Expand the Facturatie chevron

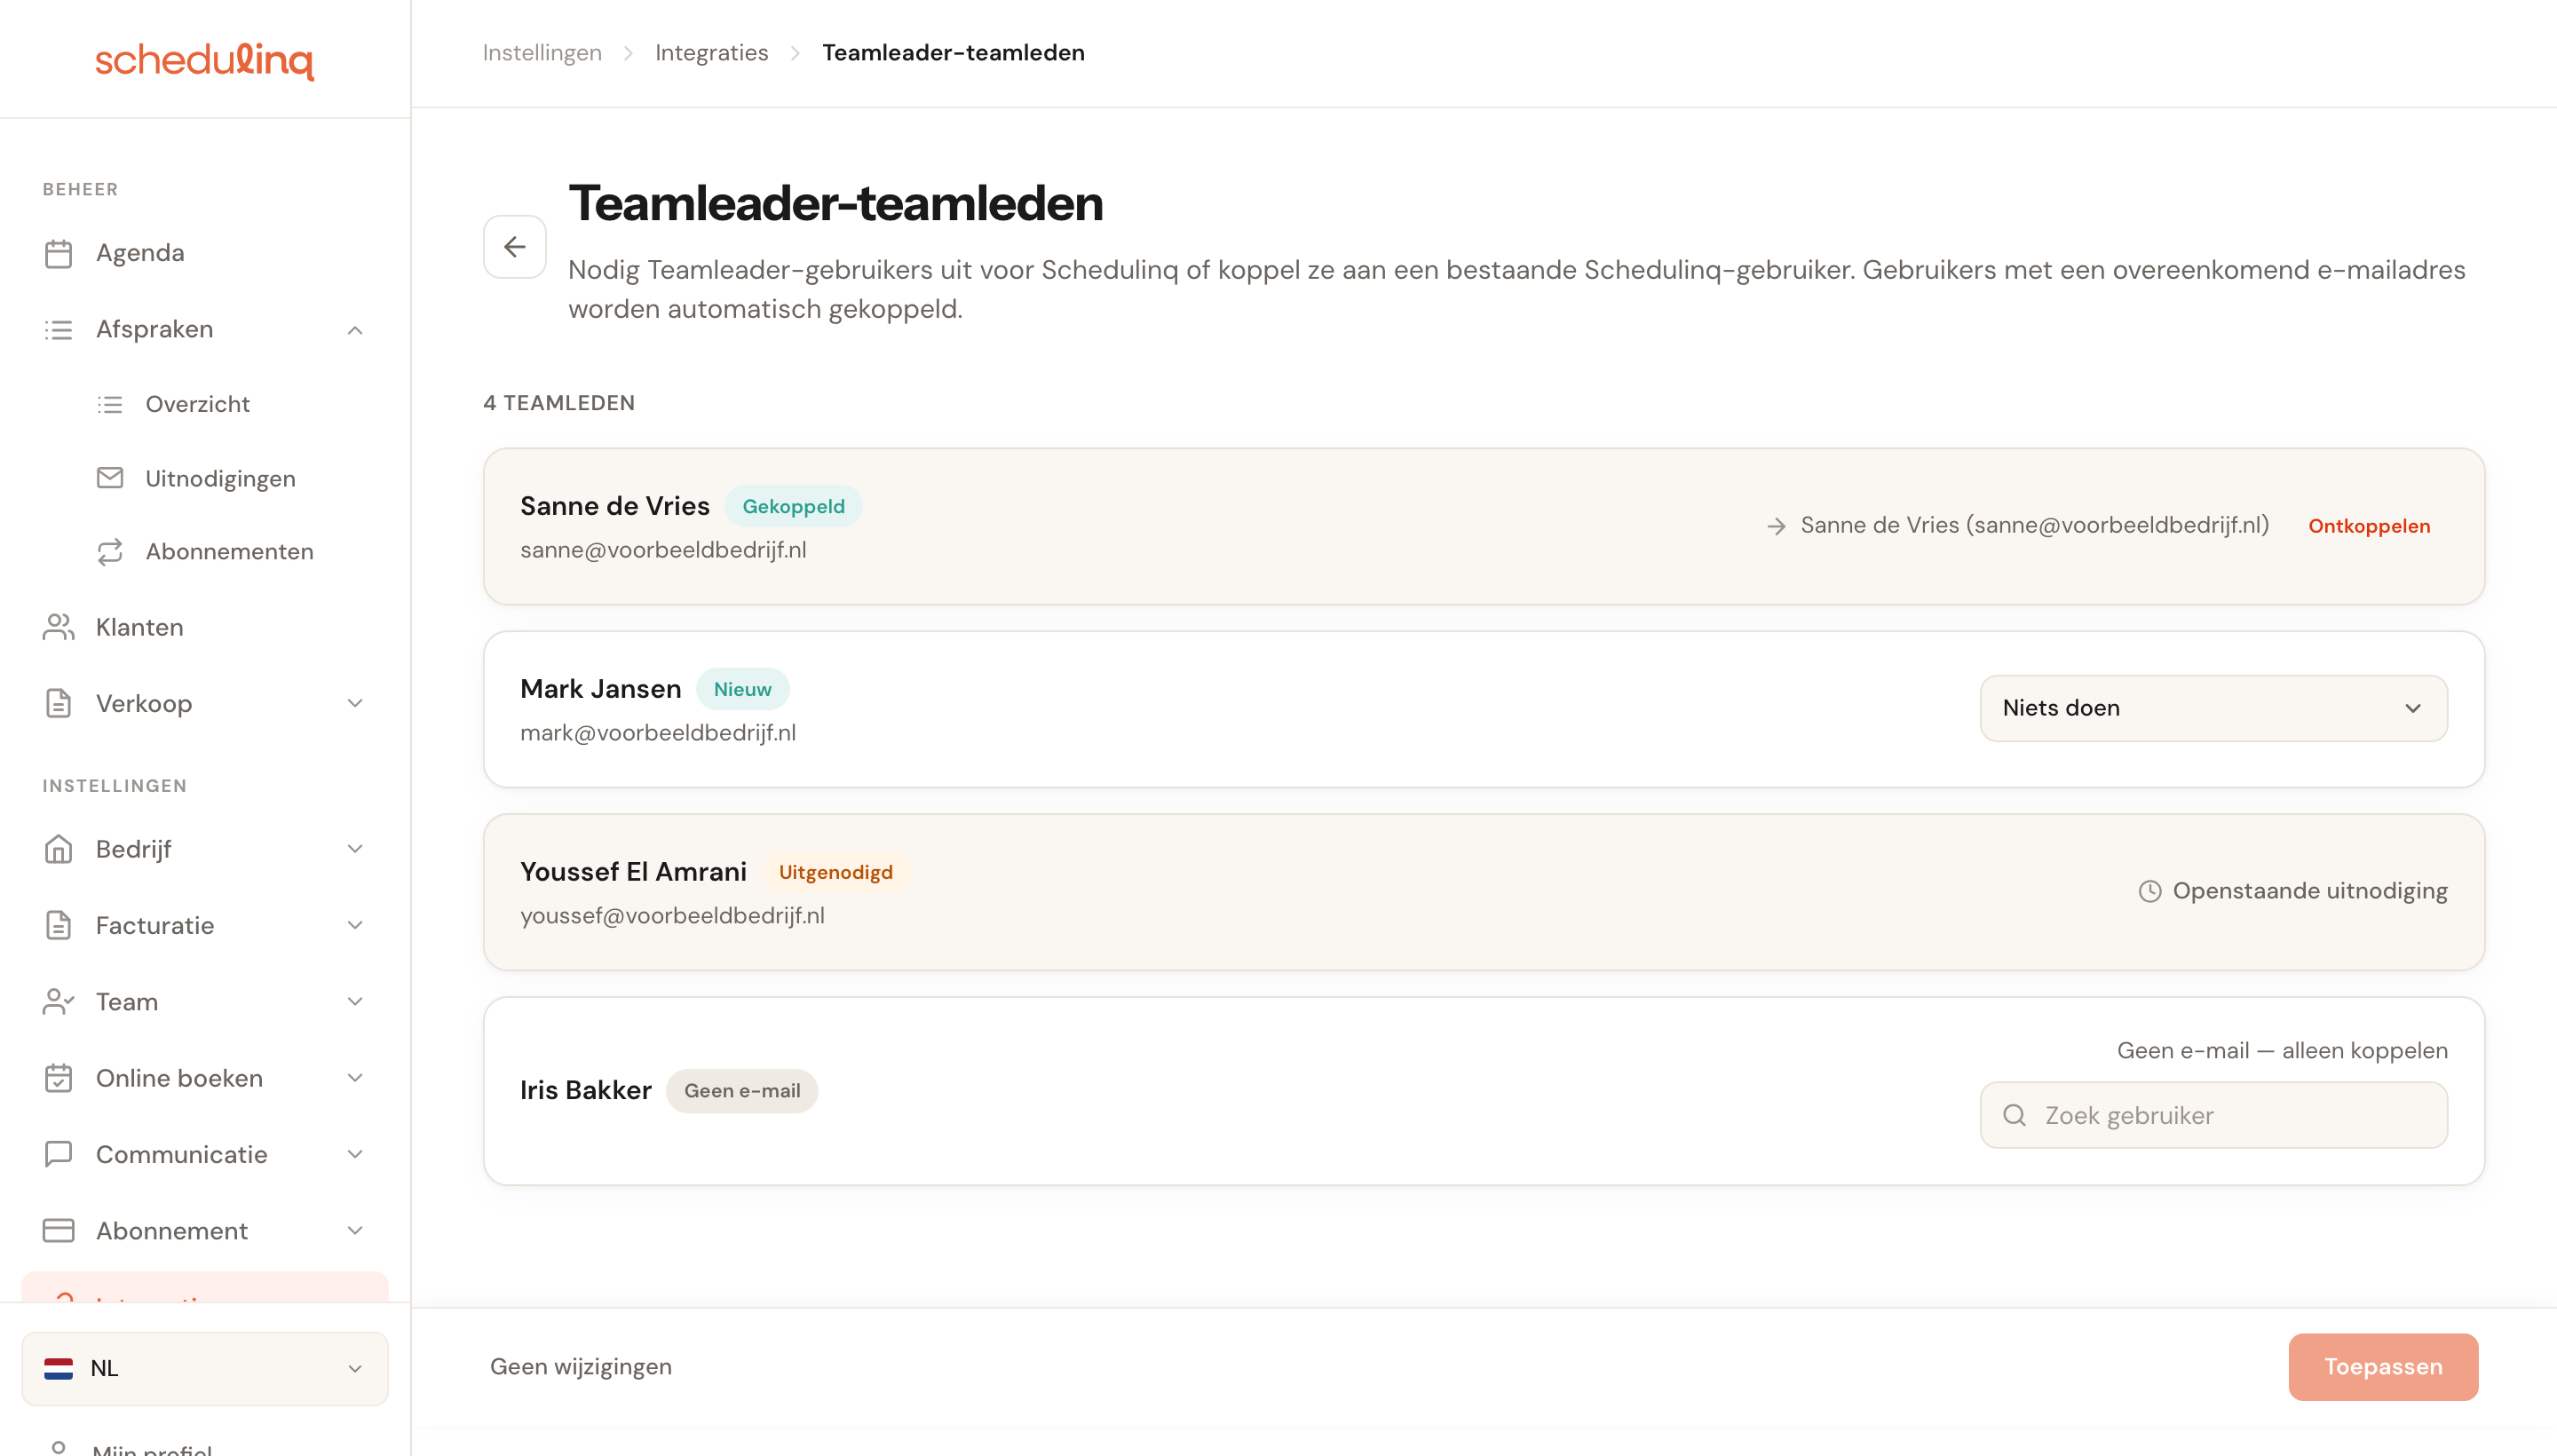(x=355, y=925)
